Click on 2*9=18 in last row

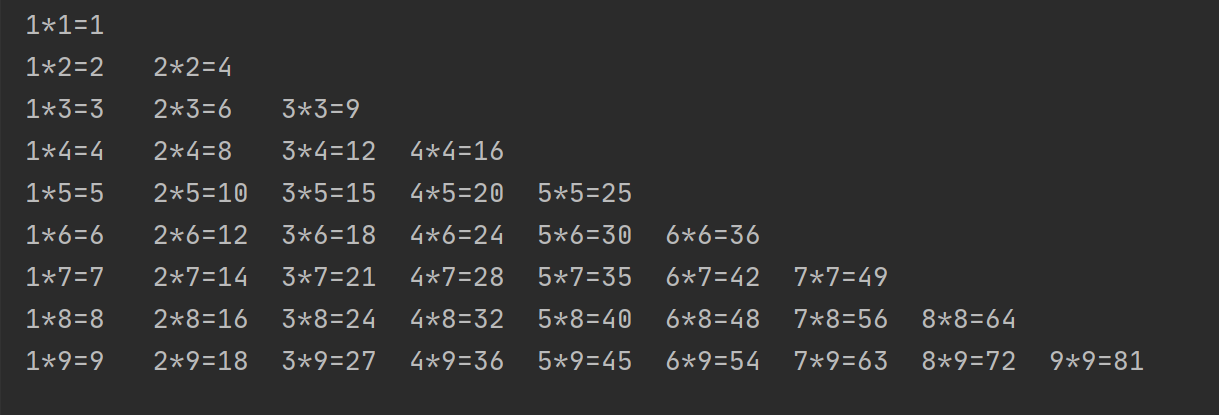click(201, 361)
